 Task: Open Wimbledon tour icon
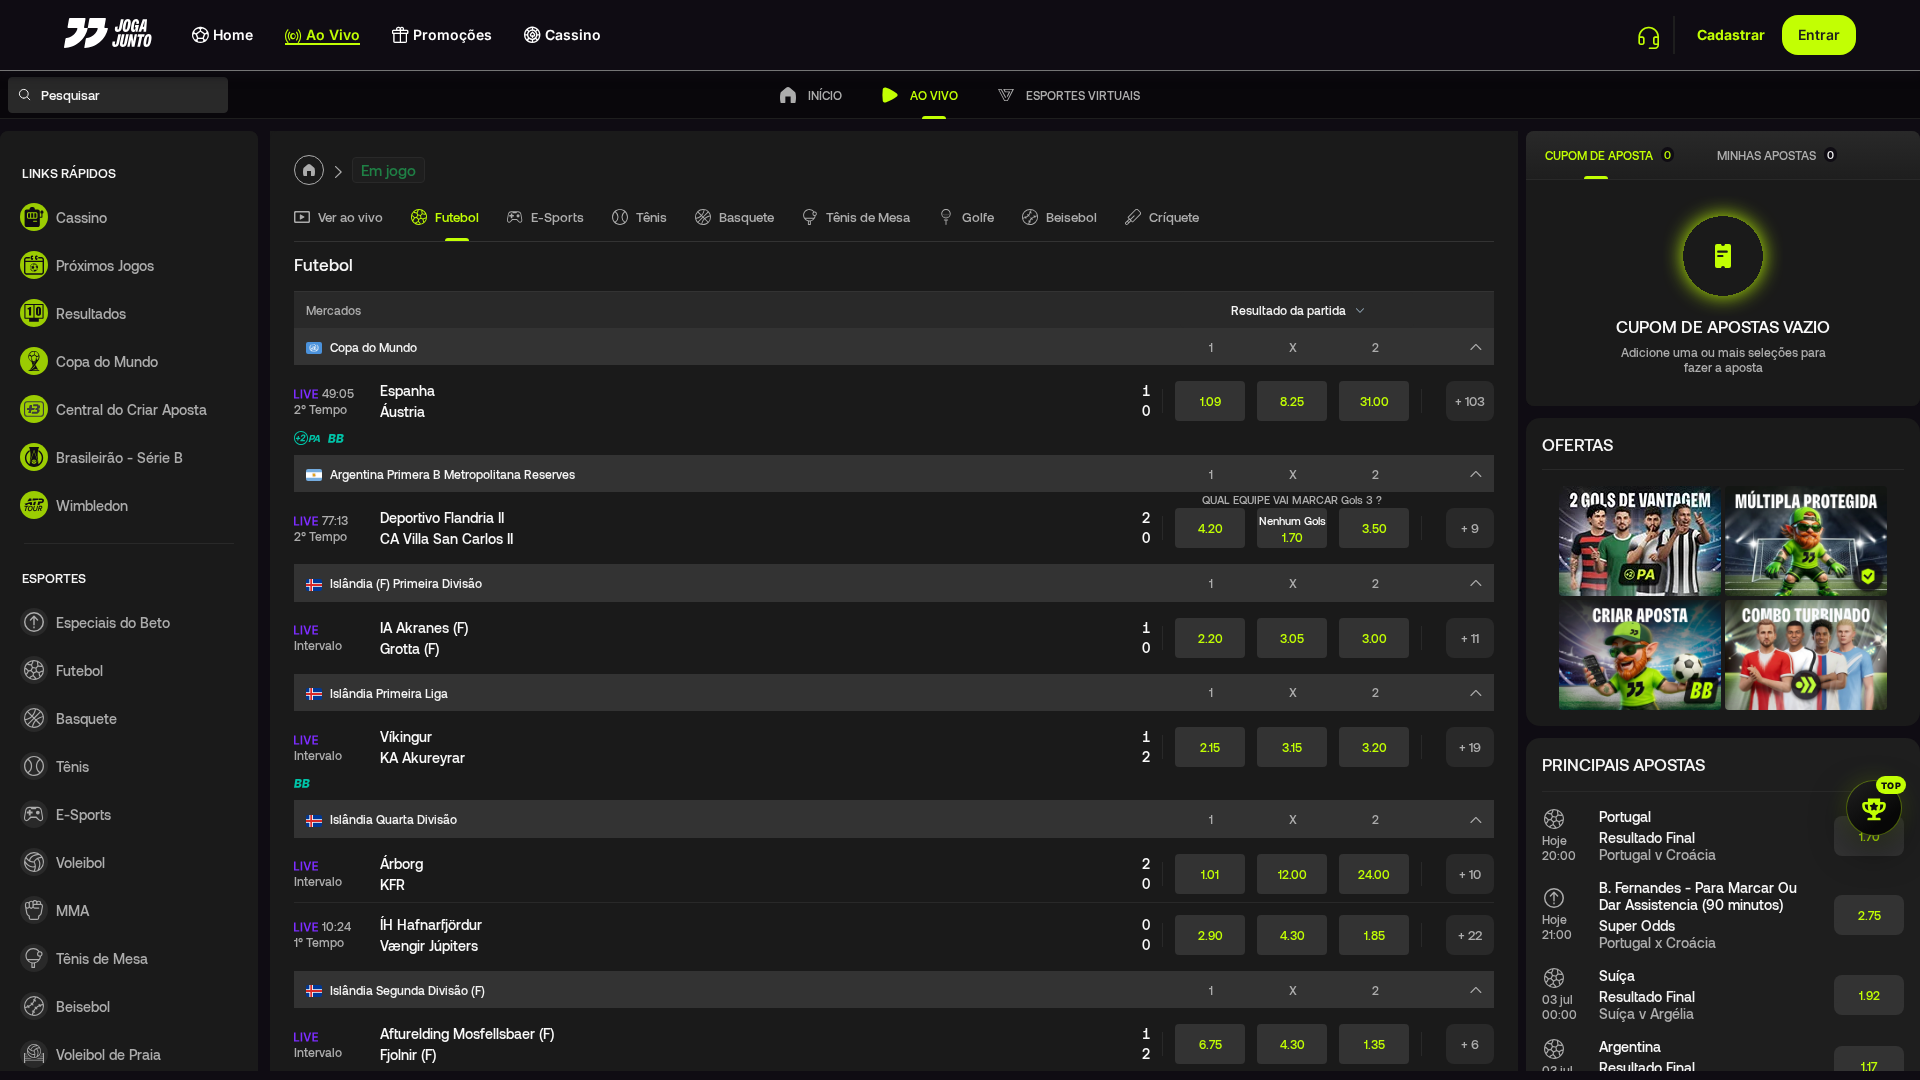(x=34, y=505)
